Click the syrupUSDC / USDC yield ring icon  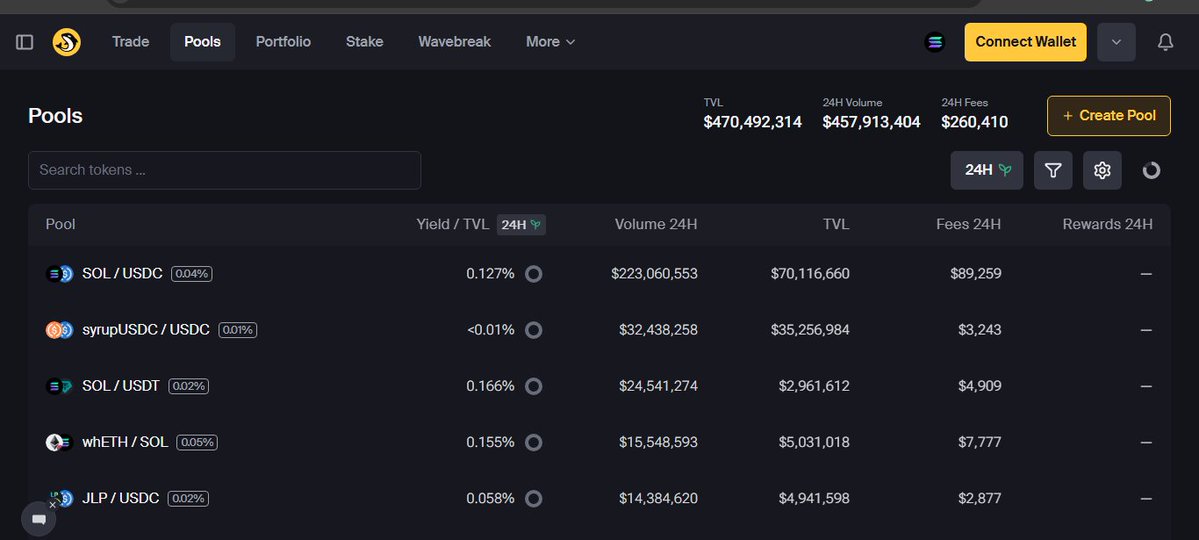[534, 330]
